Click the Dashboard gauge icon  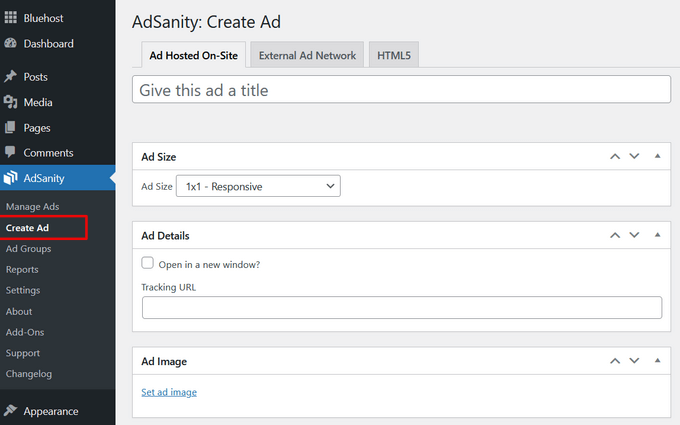(x=11, y=44)
